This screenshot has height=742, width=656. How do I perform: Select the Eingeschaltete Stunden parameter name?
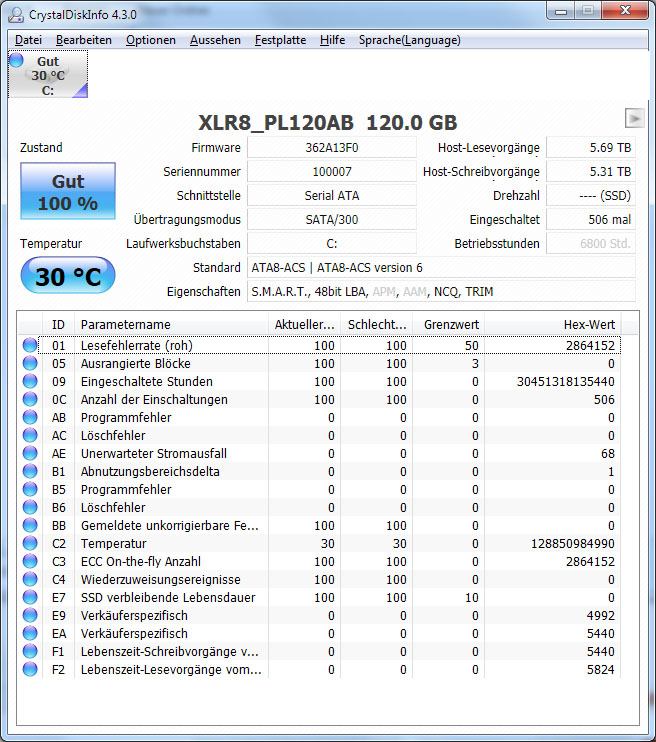[x=146, y=381]
